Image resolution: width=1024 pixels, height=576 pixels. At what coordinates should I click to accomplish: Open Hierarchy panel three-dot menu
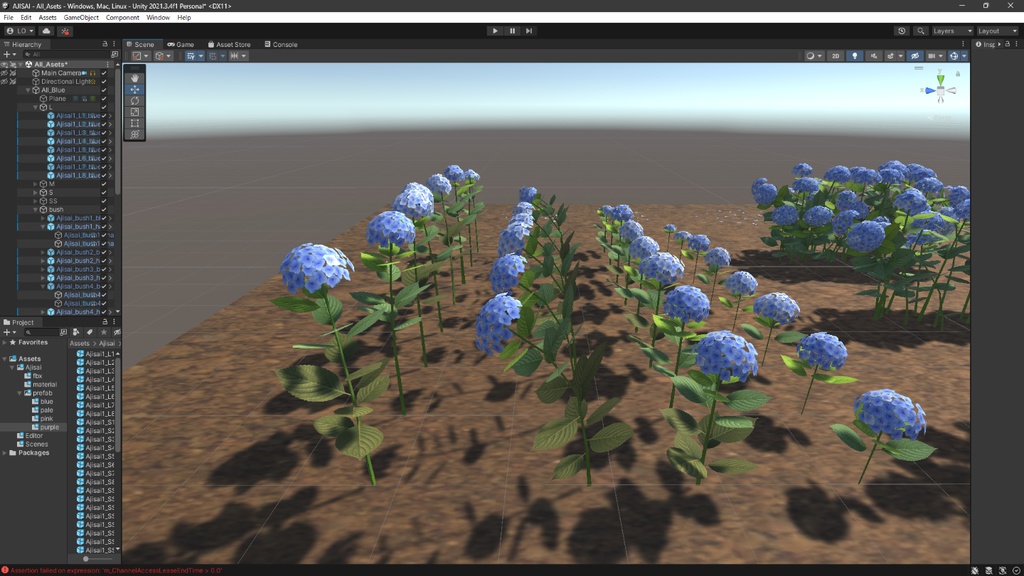click(x=114, y=44)
